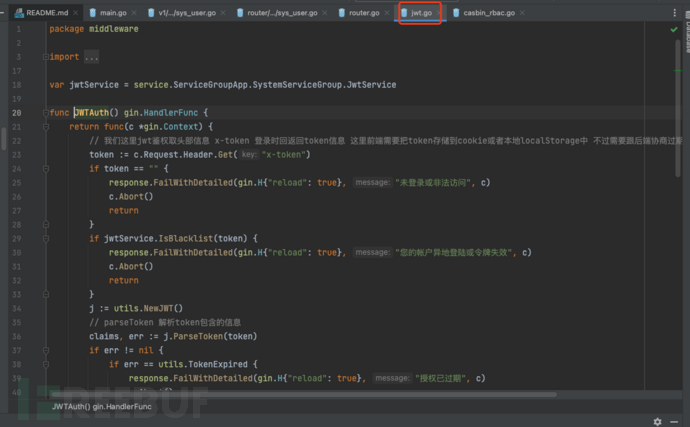Open the settings gear in bottom bar
This screenshot has width=690, height=427.
(x=657, y=421)
